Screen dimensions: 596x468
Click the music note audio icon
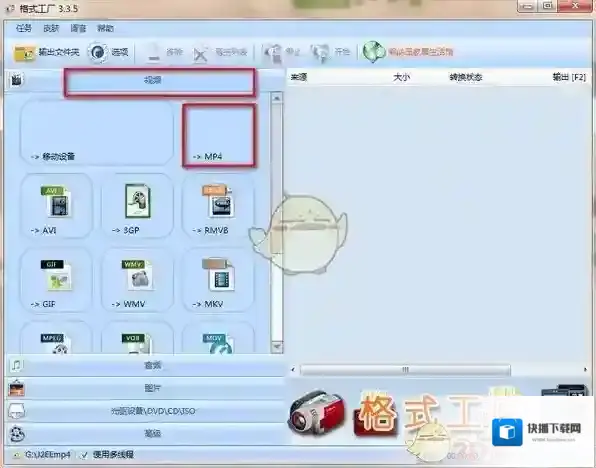click(16, 365)
